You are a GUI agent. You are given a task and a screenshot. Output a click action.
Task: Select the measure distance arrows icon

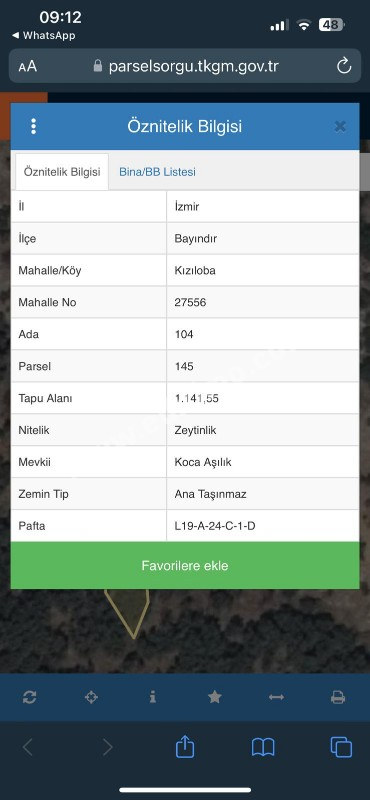click(x=276, y=697)
